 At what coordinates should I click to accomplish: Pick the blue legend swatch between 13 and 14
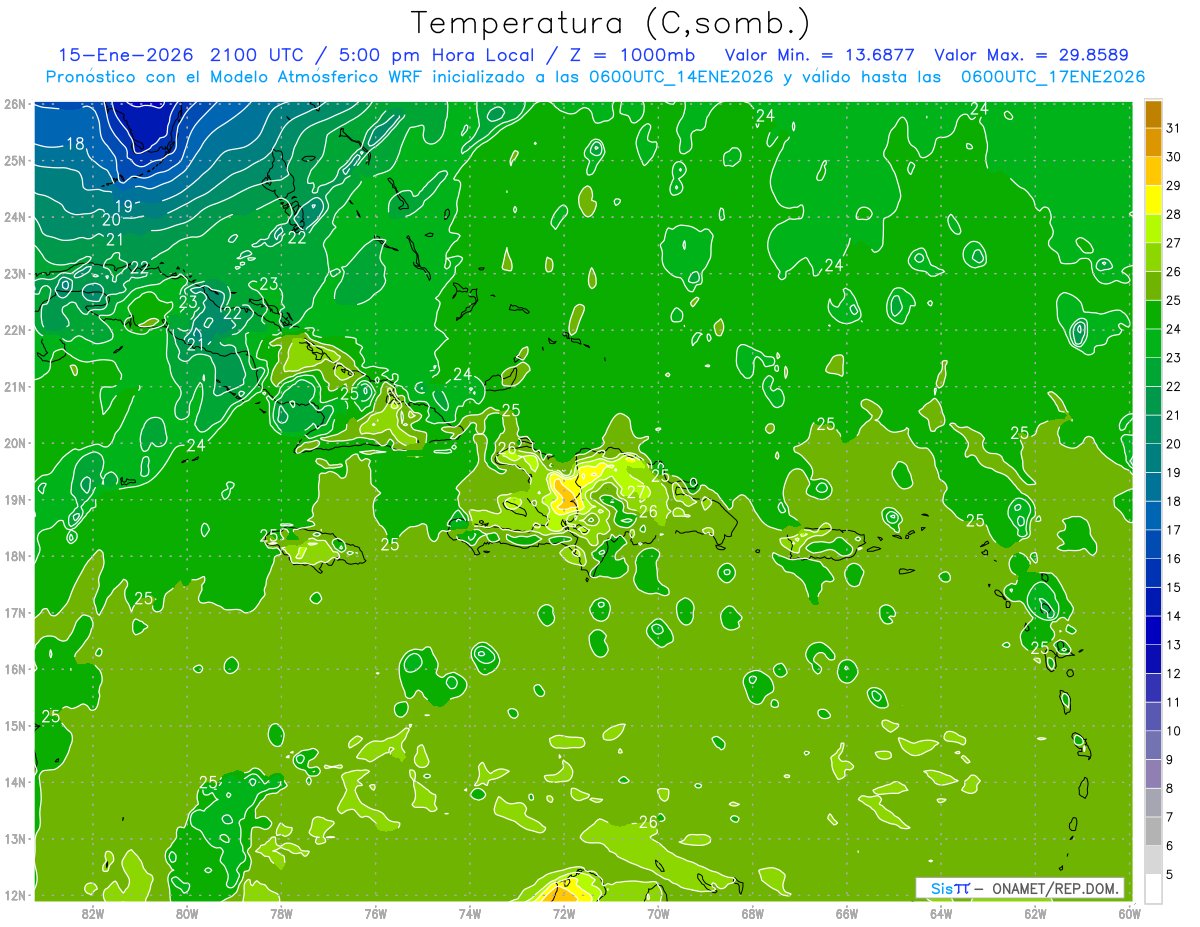pos(1153,630)
